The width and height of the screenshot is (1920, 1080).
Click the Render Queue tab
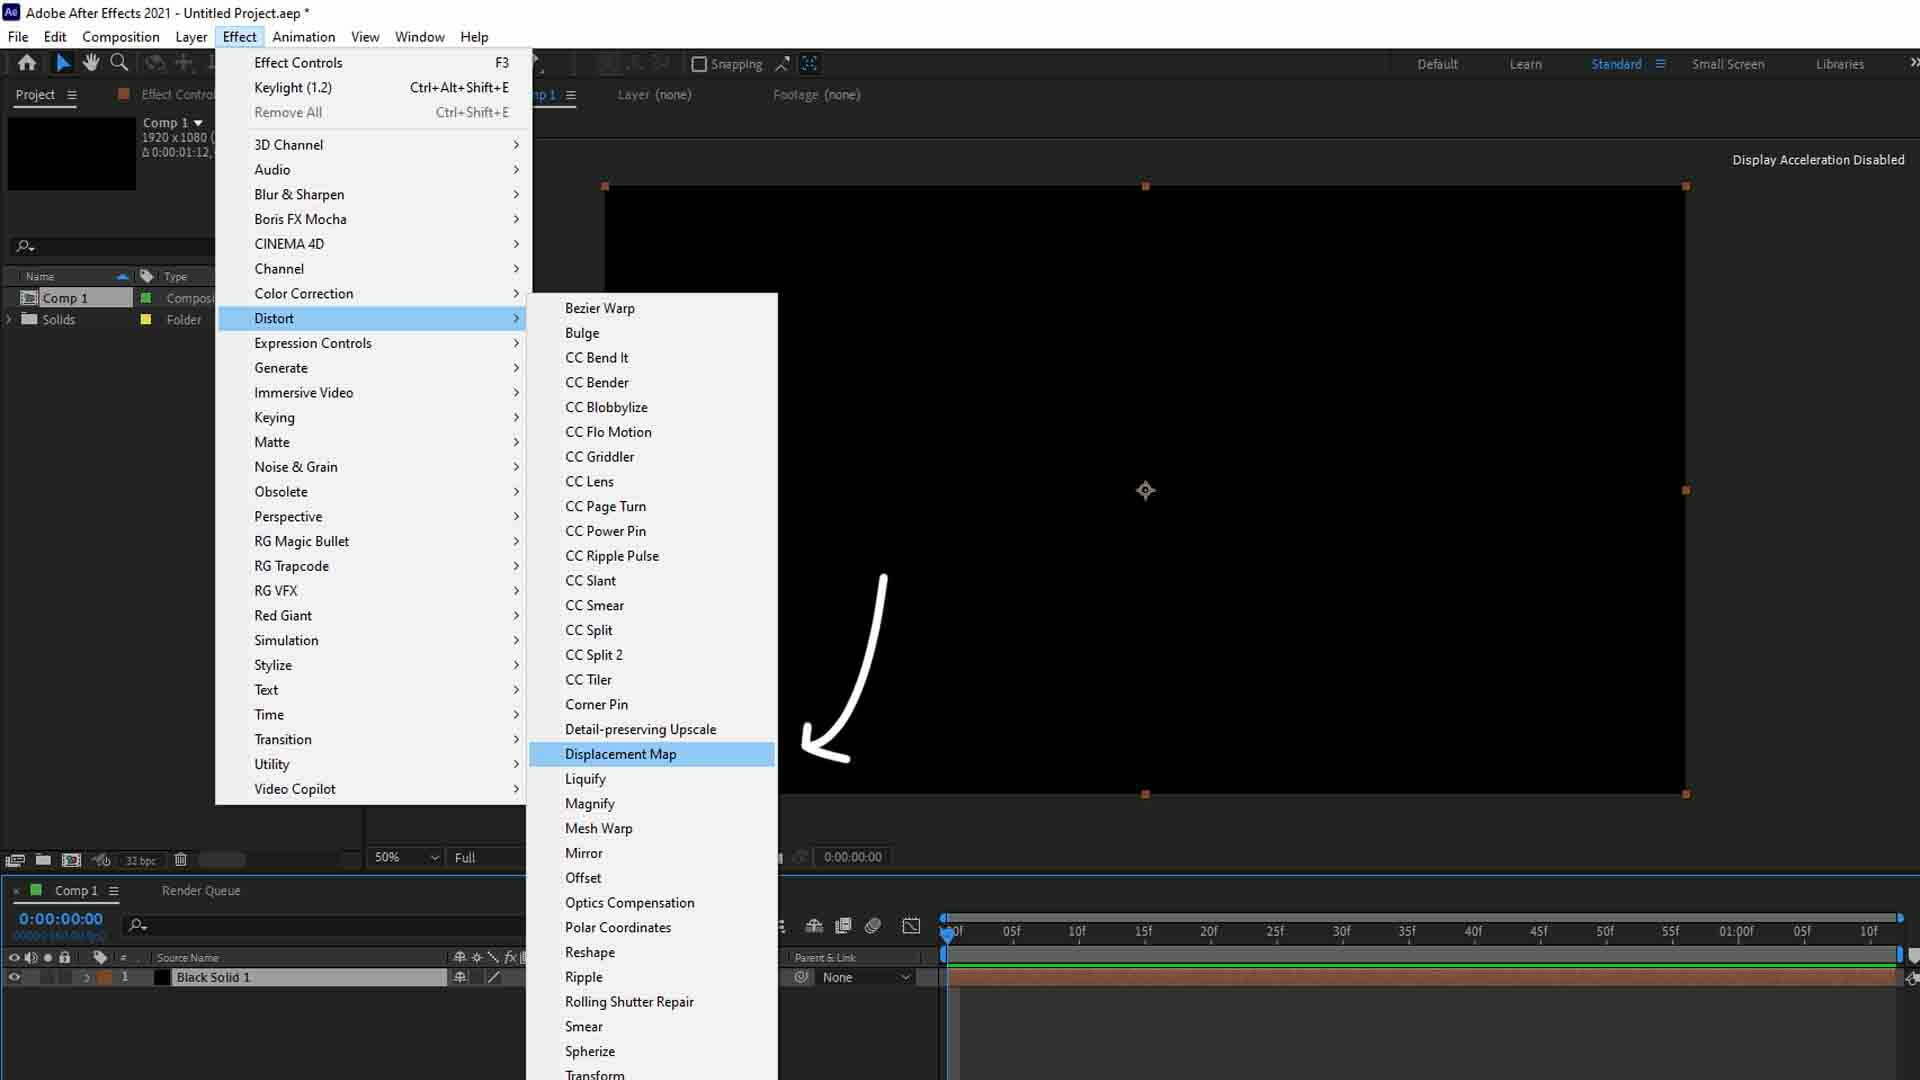tap(200, 889)
